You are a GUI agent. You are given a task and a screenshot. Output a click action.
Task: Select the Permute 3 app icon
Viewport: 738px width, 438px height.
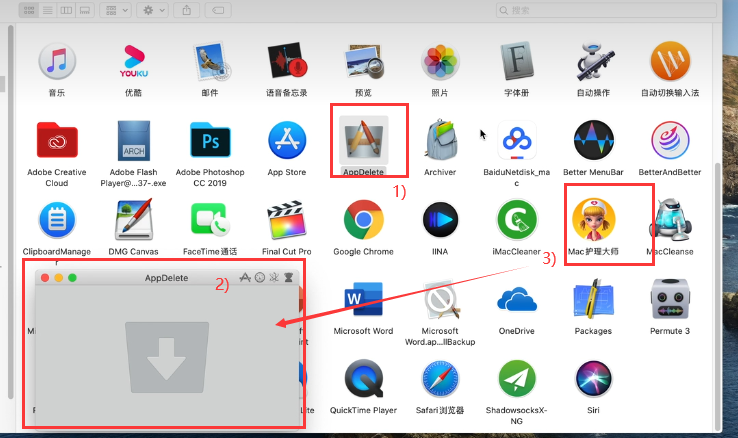click(670, 299)
